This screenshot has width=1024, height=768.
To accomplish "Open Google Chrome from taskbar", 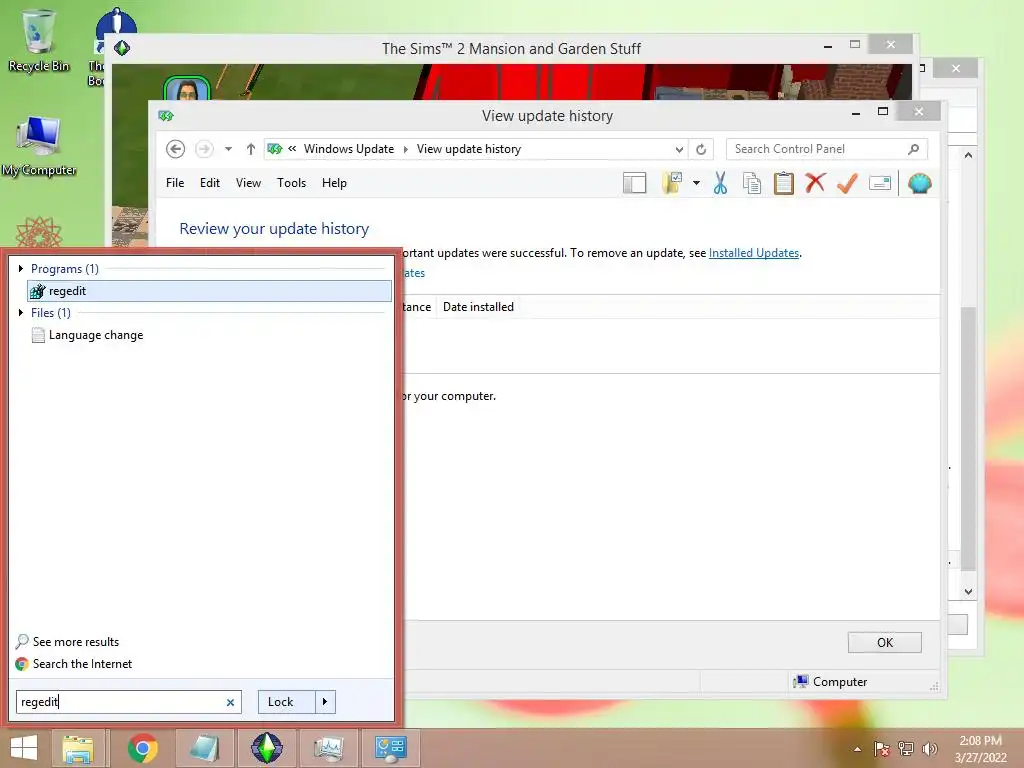I will click(143, 748).
